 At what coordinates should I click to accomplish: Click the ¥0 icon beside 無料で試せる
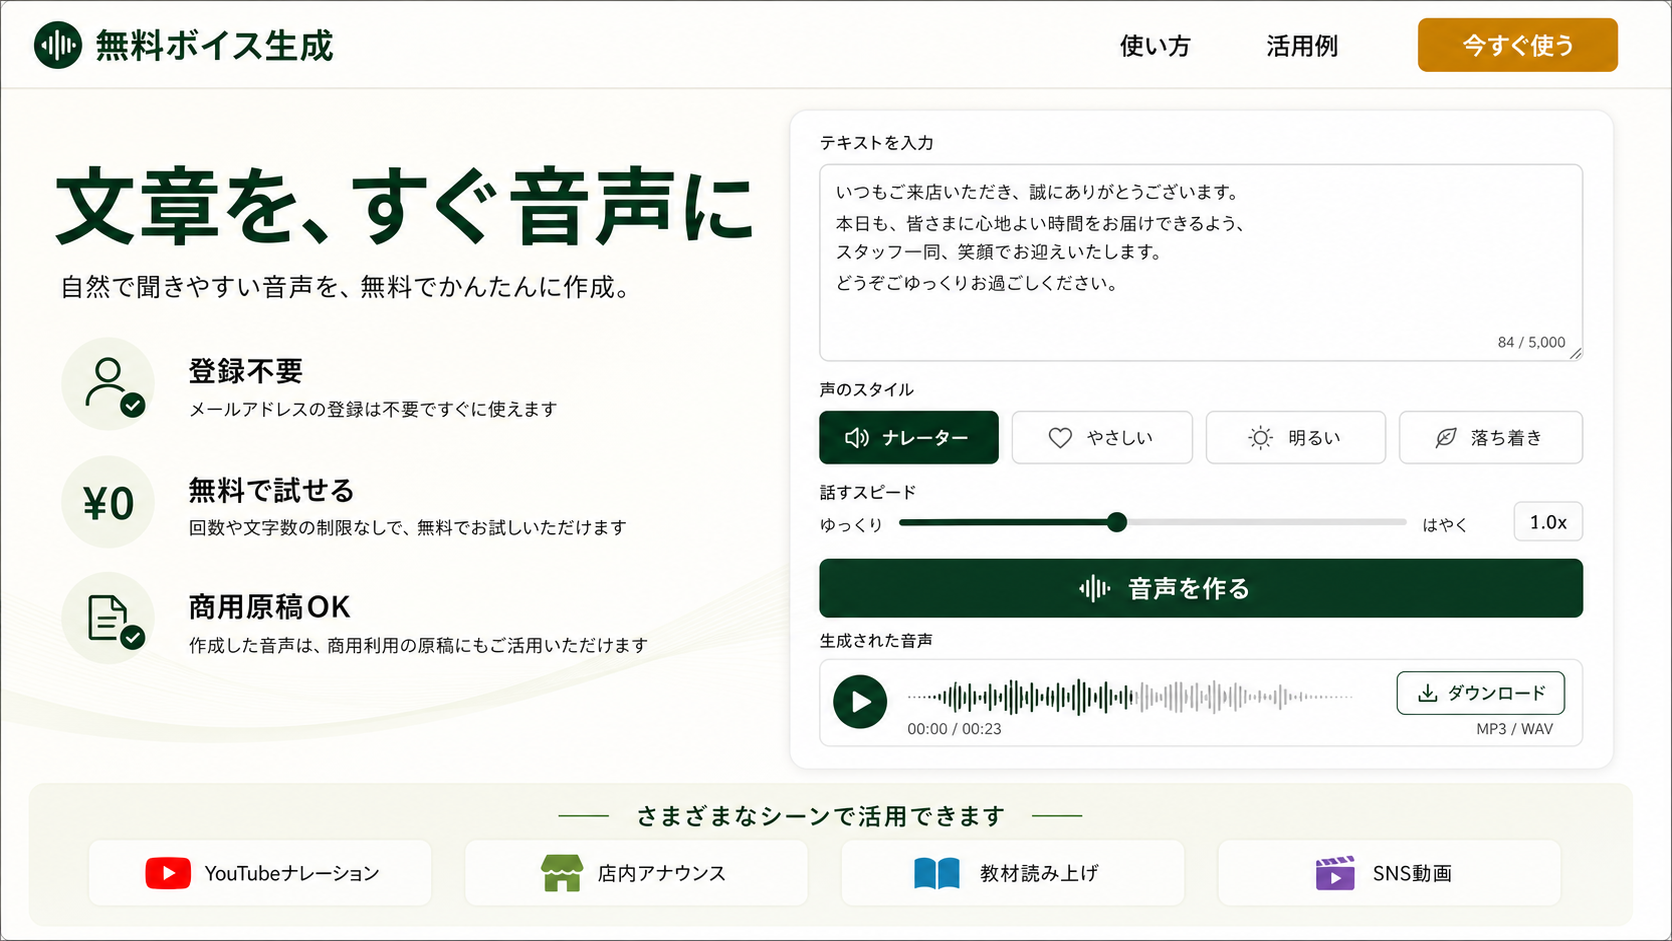click(109, 503)
